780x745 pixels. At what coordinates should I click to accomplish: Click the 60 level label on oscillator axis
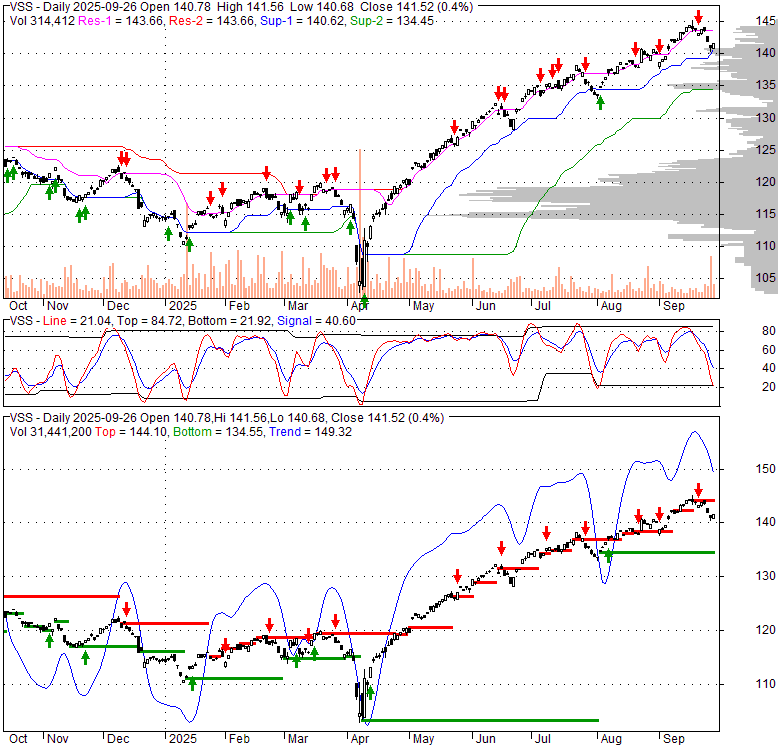[x=769, y=350]
